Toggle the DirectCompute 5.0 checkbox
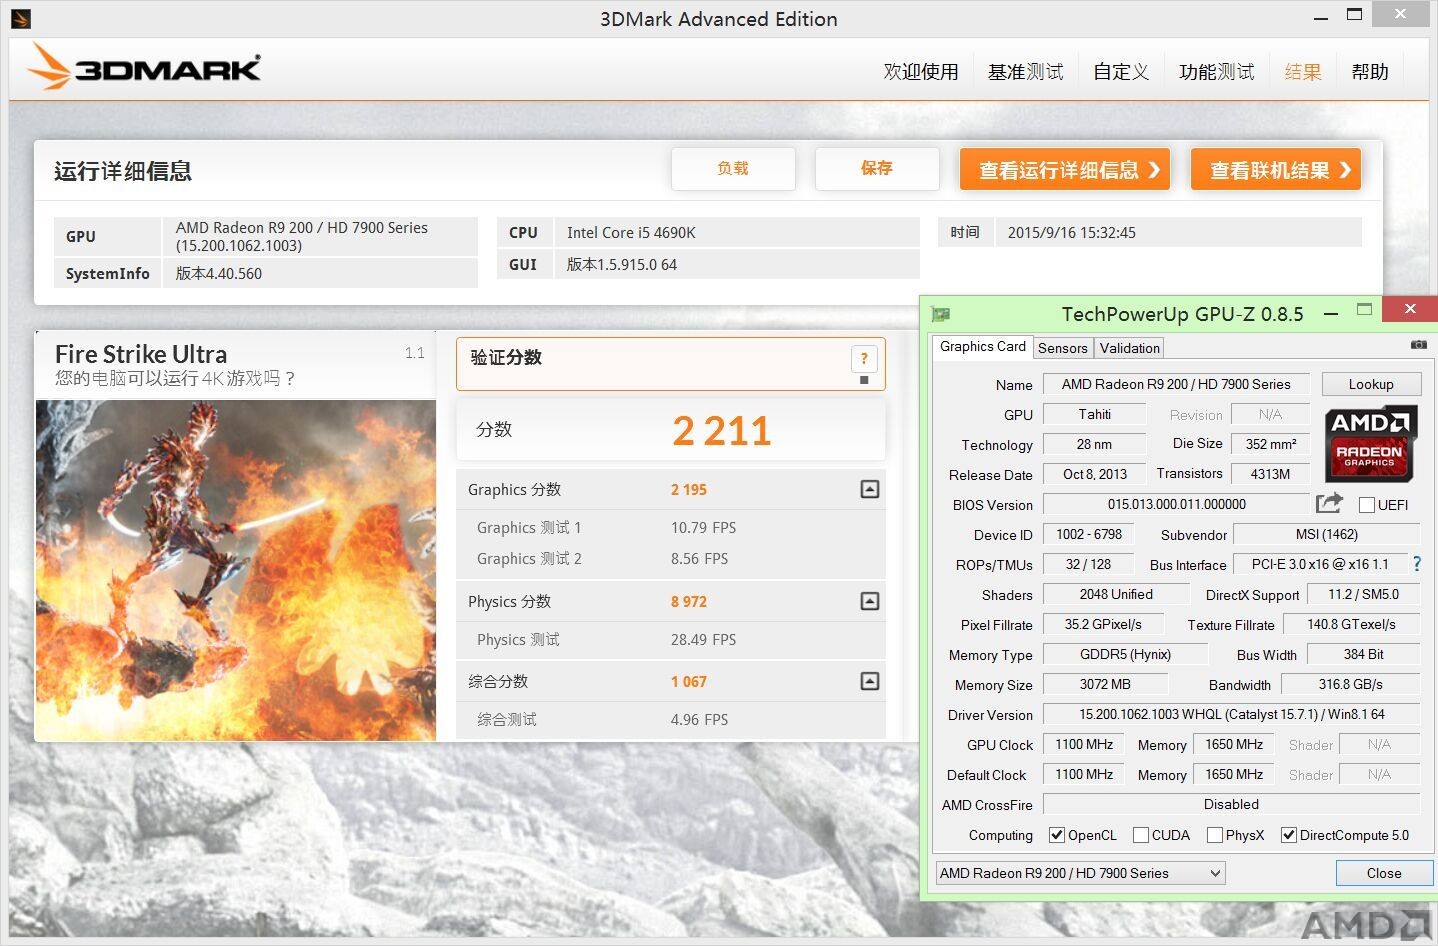 tap(1289, 835)
